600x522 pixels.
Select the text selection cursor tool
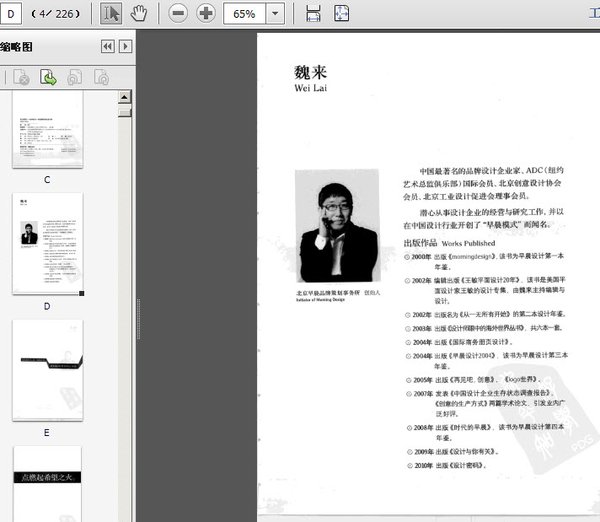point(111,14)
